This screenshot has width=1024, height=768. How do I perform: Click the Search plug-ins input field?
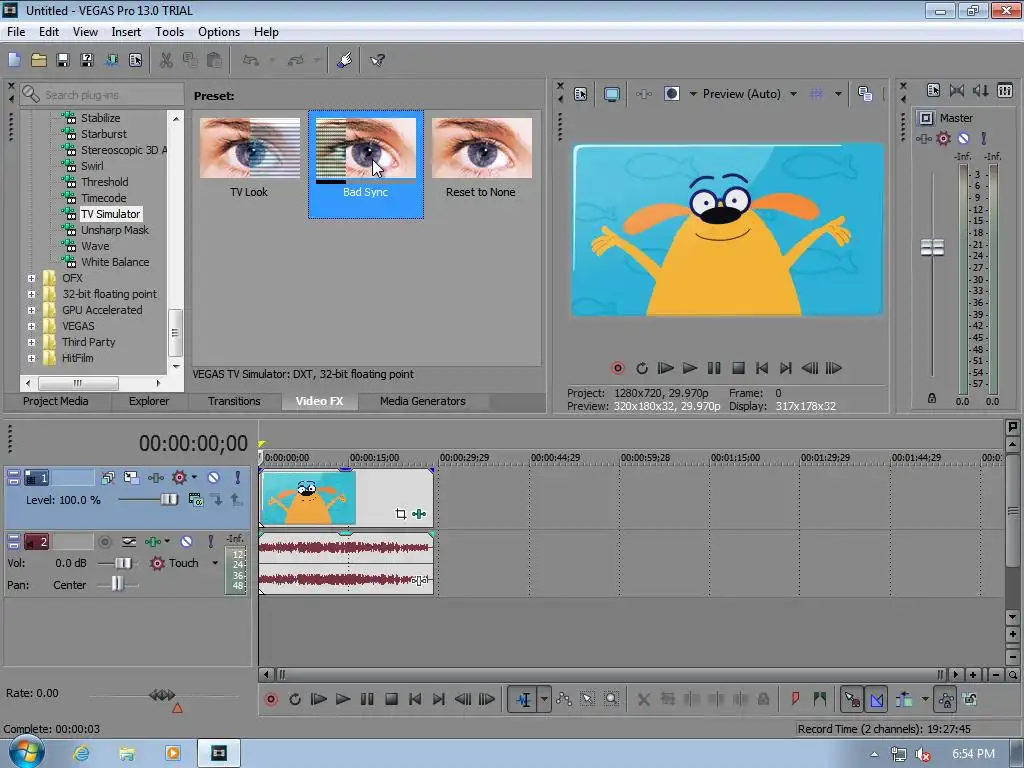102,95
